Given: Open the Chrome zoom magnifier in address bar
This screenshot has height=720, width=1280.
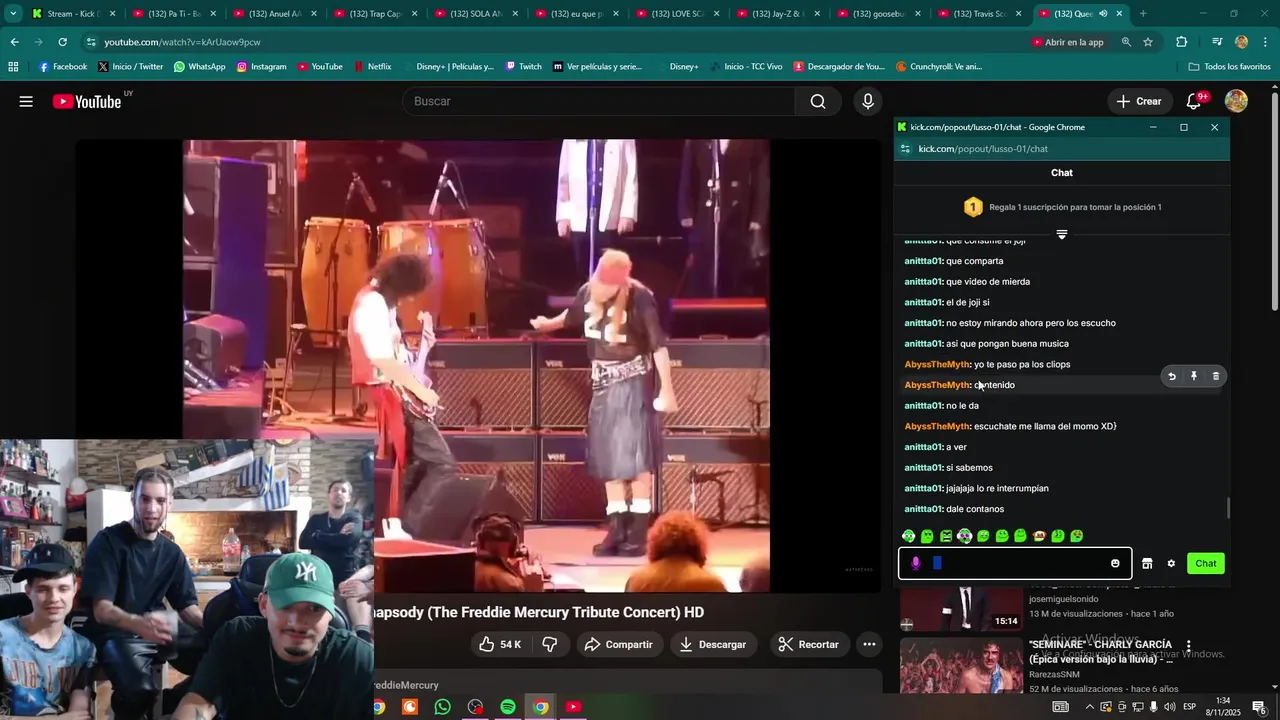Looking at the screenshot, I should click(x=1126, y=42).
